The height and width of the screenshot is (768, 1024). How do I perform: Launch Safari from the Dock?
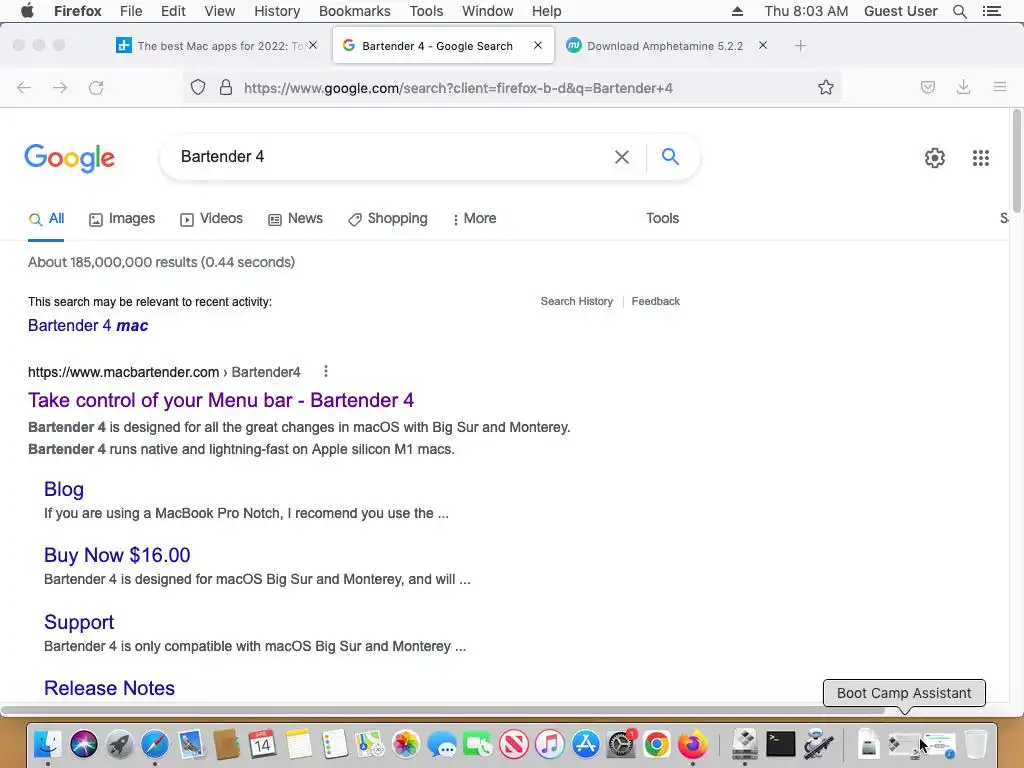pos(155,744)
